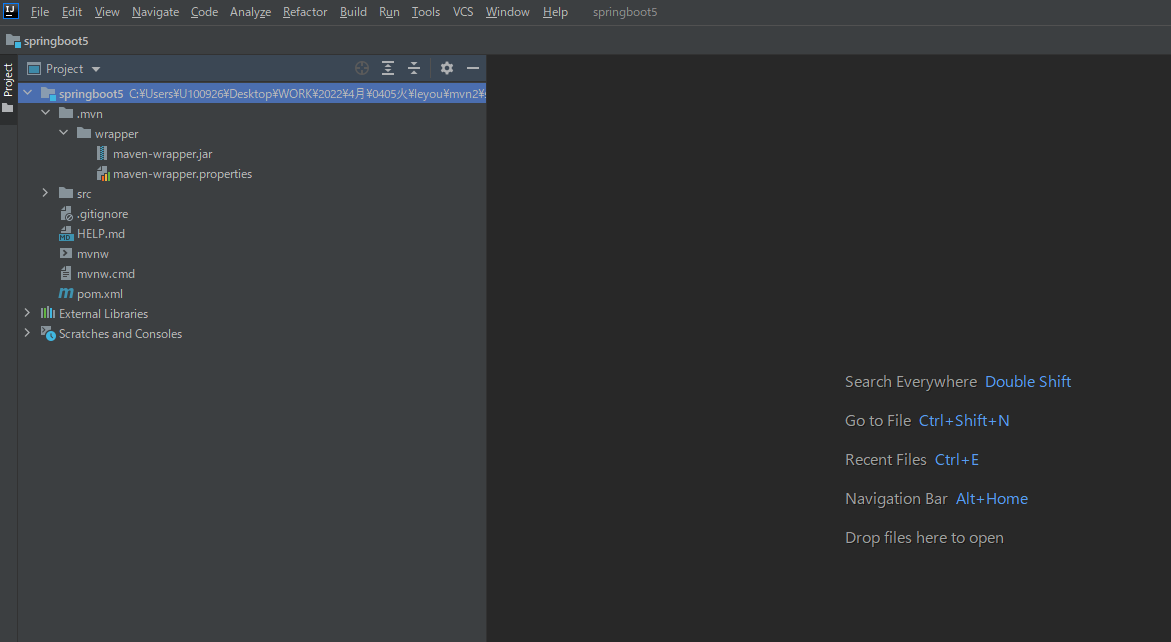The height and width of the screenshot is (642, 1171).
Task: Click the maven-wrapper.properties file icon
Action: [x=103, y=174]
